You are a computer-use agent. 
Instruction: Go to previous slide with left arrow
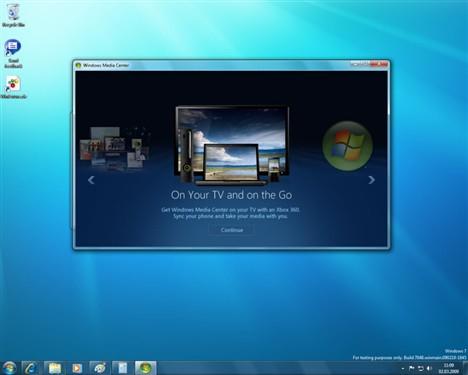point(91,180)
